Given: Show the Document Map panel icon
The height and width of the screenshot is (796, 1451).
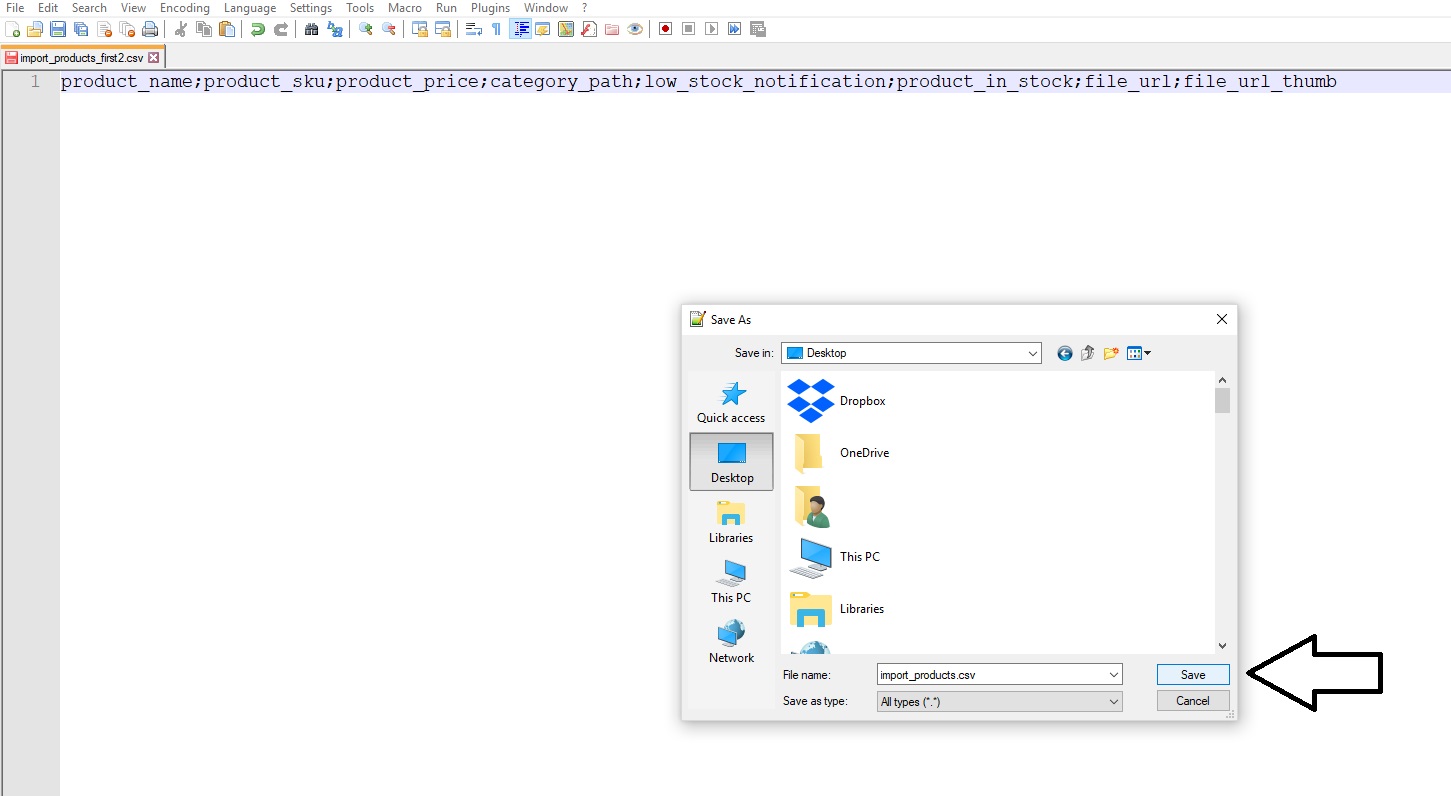Looking at the screenshot, I should tap(566, 29).
